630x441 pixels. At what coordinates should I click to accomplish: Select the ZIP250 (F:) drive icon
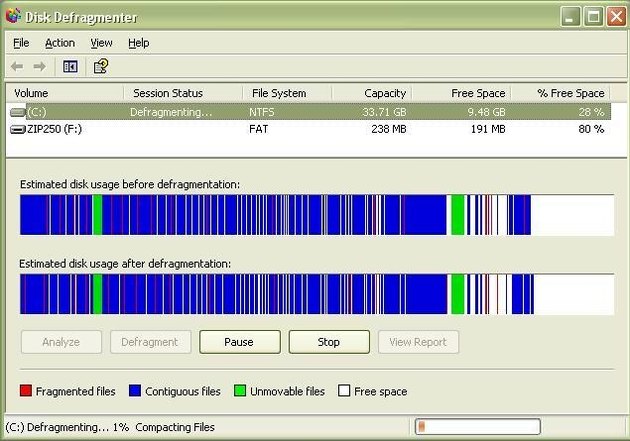click(x=18, y=129)
